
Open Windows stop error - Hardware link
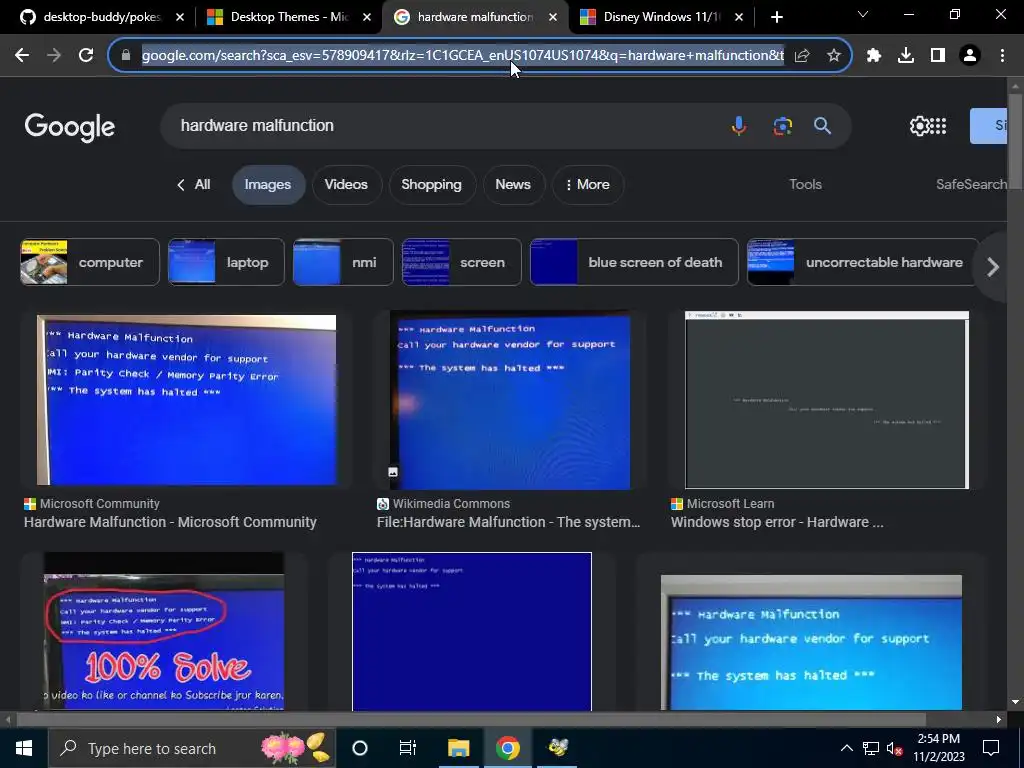pyautogui.click(x=777, y=522)
